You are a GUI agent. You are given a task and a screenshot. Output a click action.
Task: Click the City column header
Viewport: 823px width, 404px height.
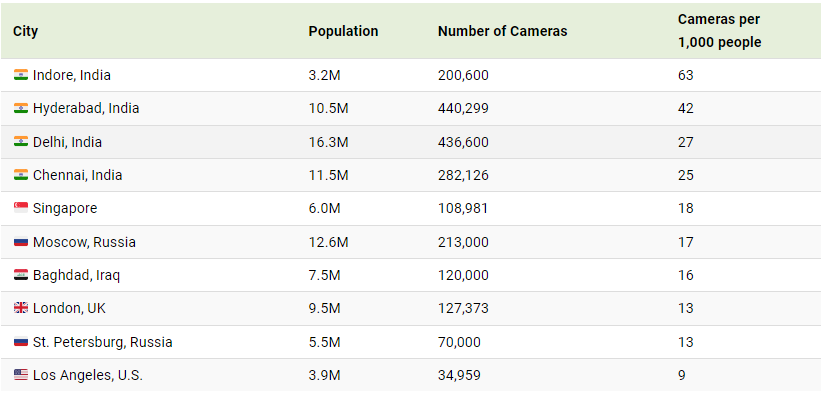[26, 31]
